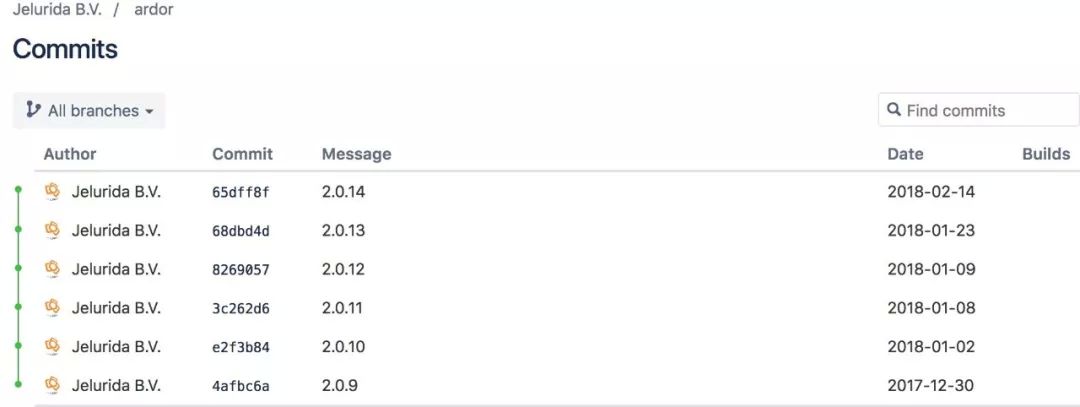Open commit 8269057
The width and height of the screenshot is (1080, 407).
pos(240,269)
